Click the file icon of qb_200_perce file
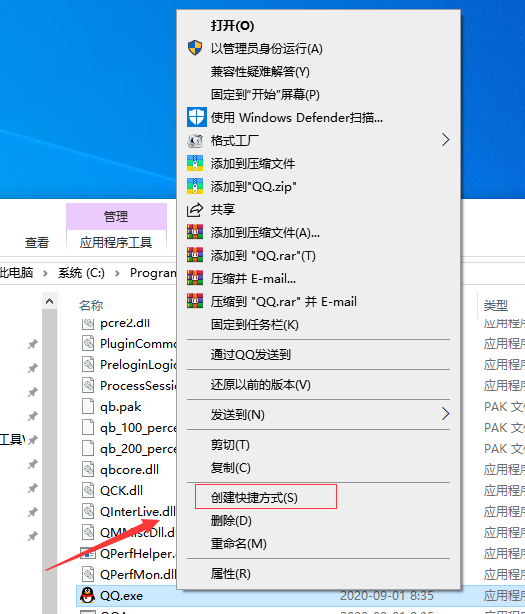 point(88,448)
